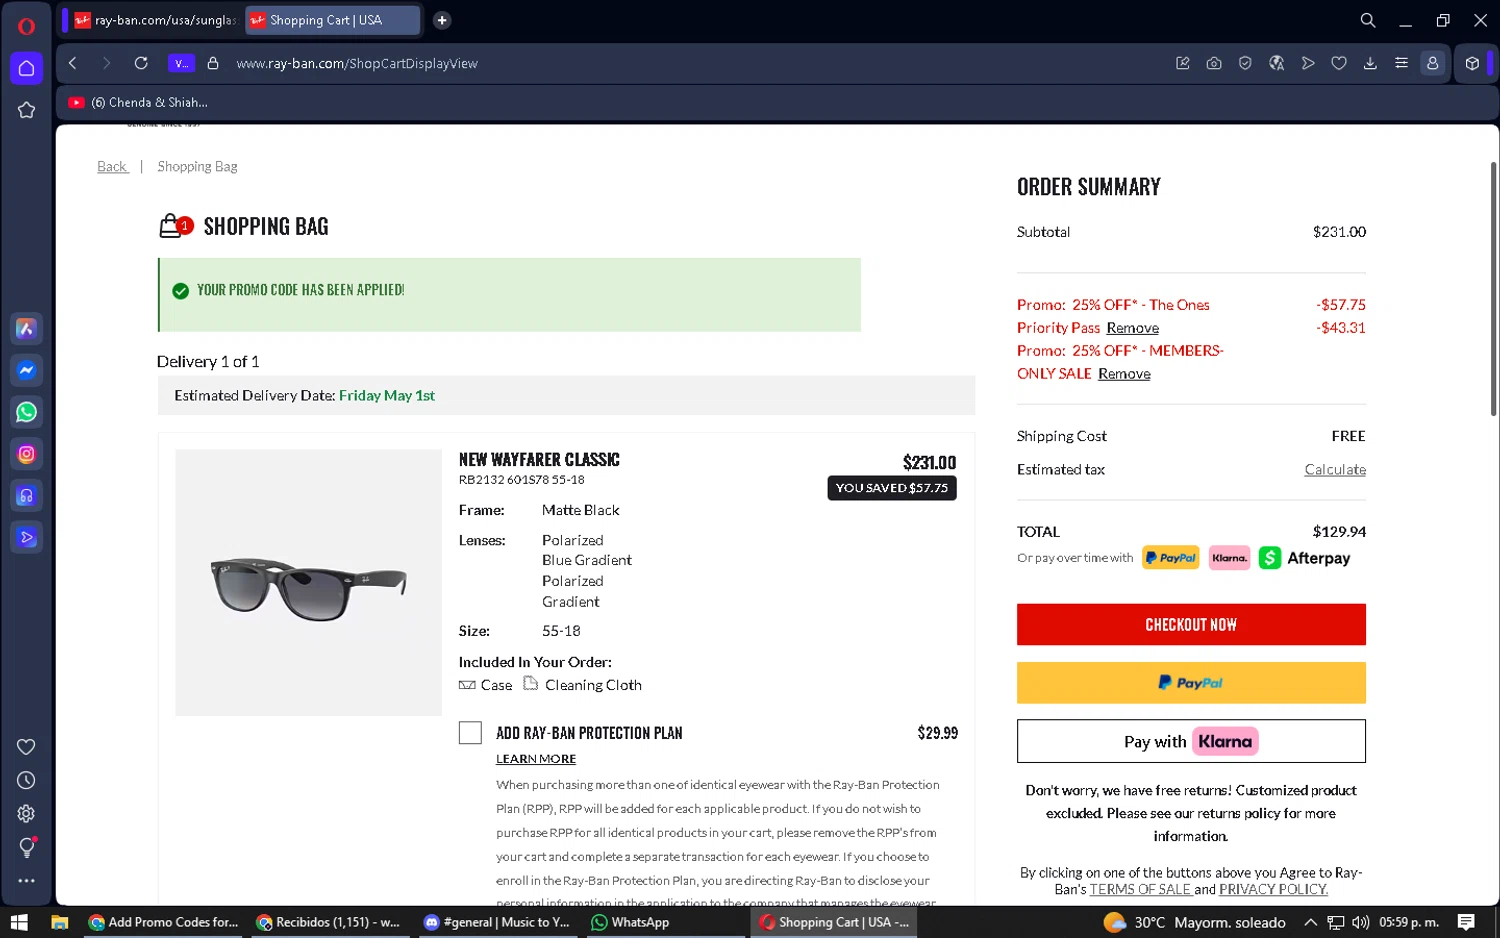Open a new tab with plus button
The height and width of the screenshot is (938, 1500).
(442, 20)
